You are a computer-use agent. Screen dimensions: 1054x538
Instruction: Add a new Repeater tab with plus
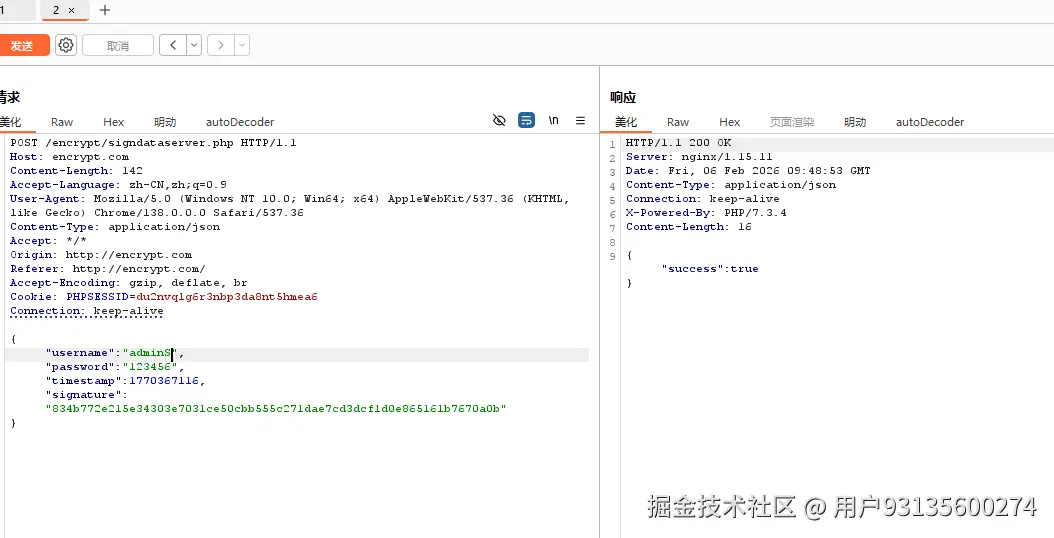coord(104,10)
